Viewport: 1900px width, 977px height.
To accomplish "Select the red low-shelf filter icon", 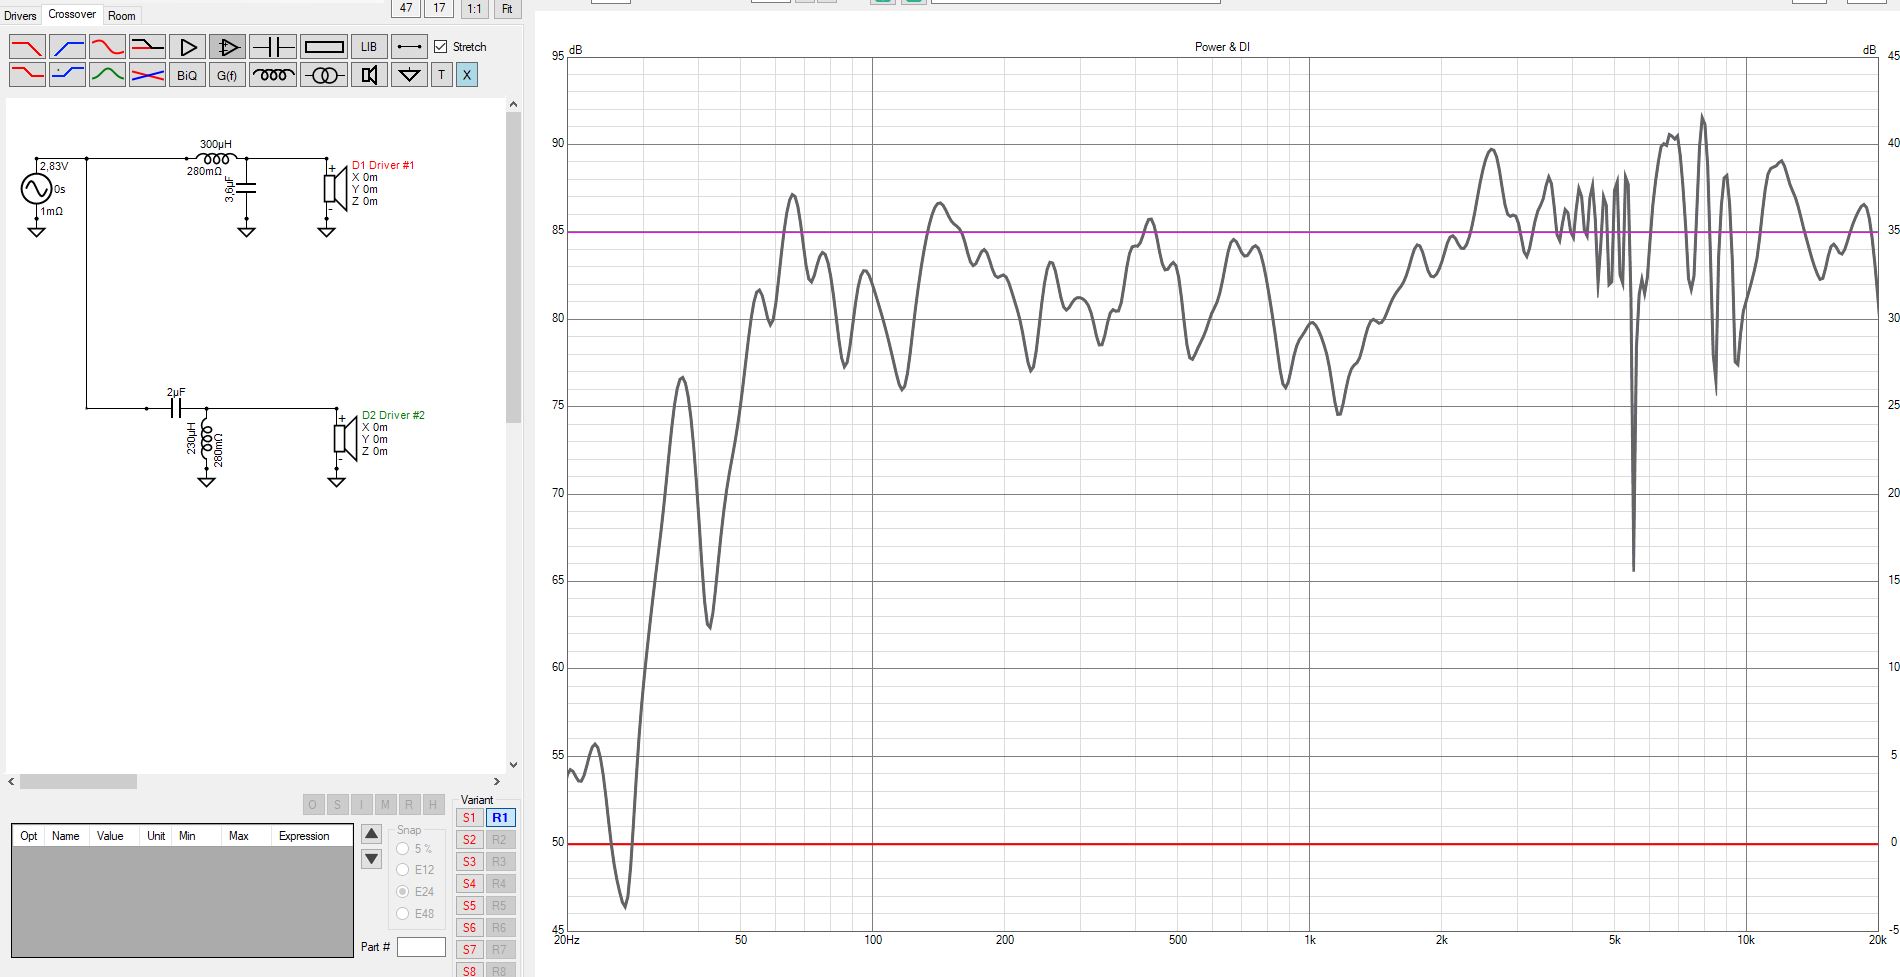I will [27, 75].
